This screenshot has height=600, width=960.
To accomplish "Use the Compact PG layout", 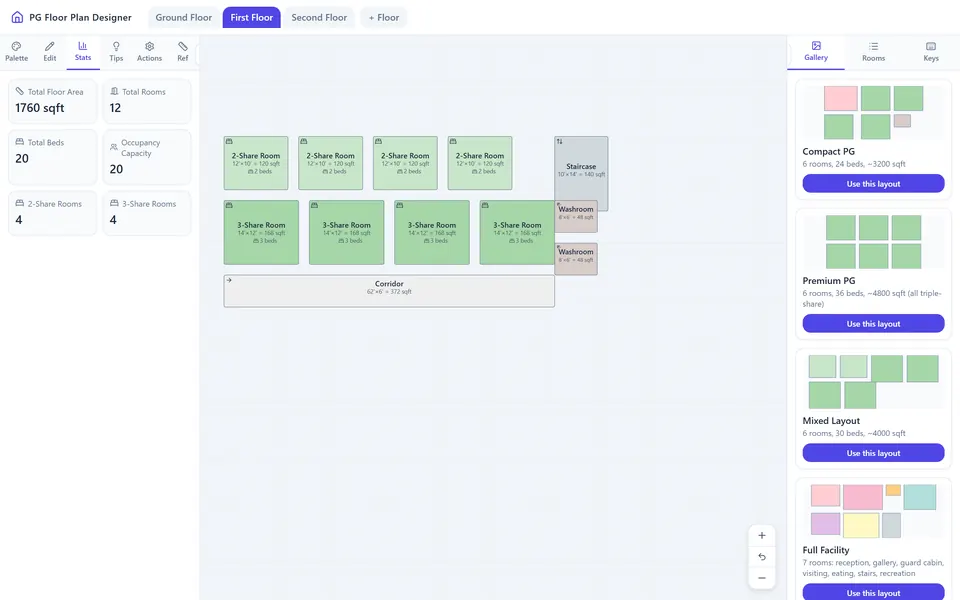I will click(873, 184).
